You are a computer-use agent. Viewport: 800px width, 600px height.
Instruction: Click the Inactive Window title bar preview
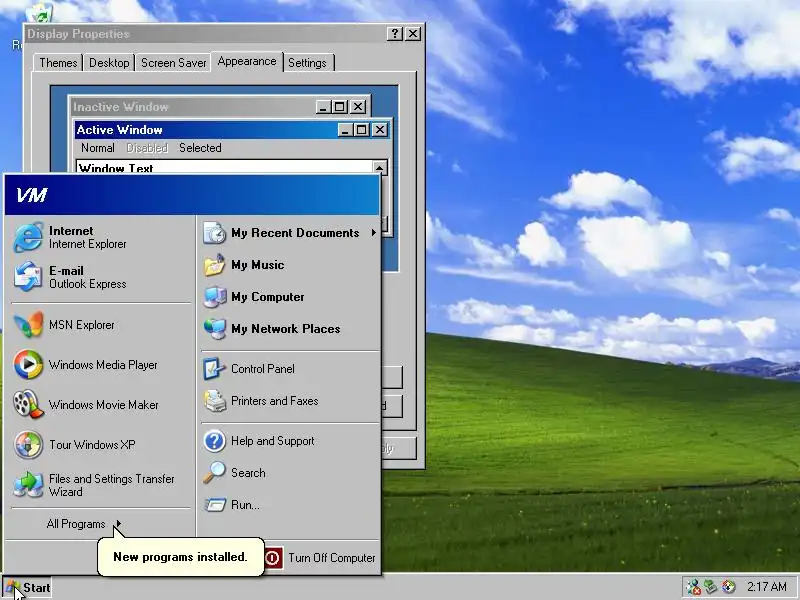(x=192, y=107)
